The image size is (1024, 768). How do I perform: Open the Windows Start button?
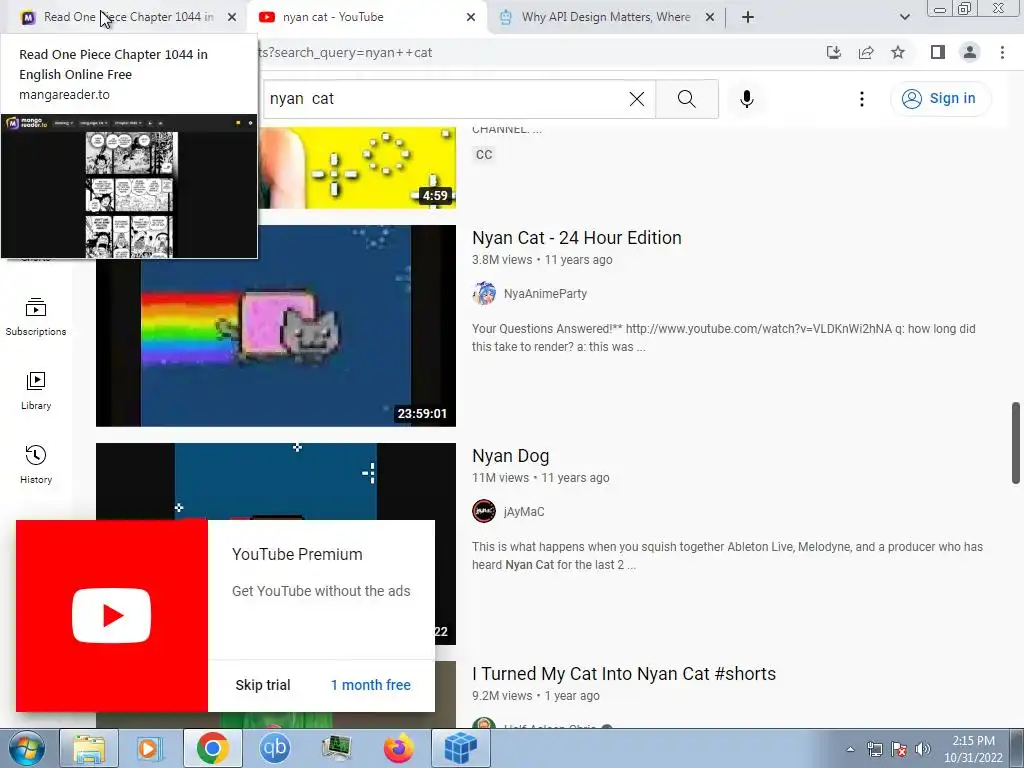click(x=26, y=748)
